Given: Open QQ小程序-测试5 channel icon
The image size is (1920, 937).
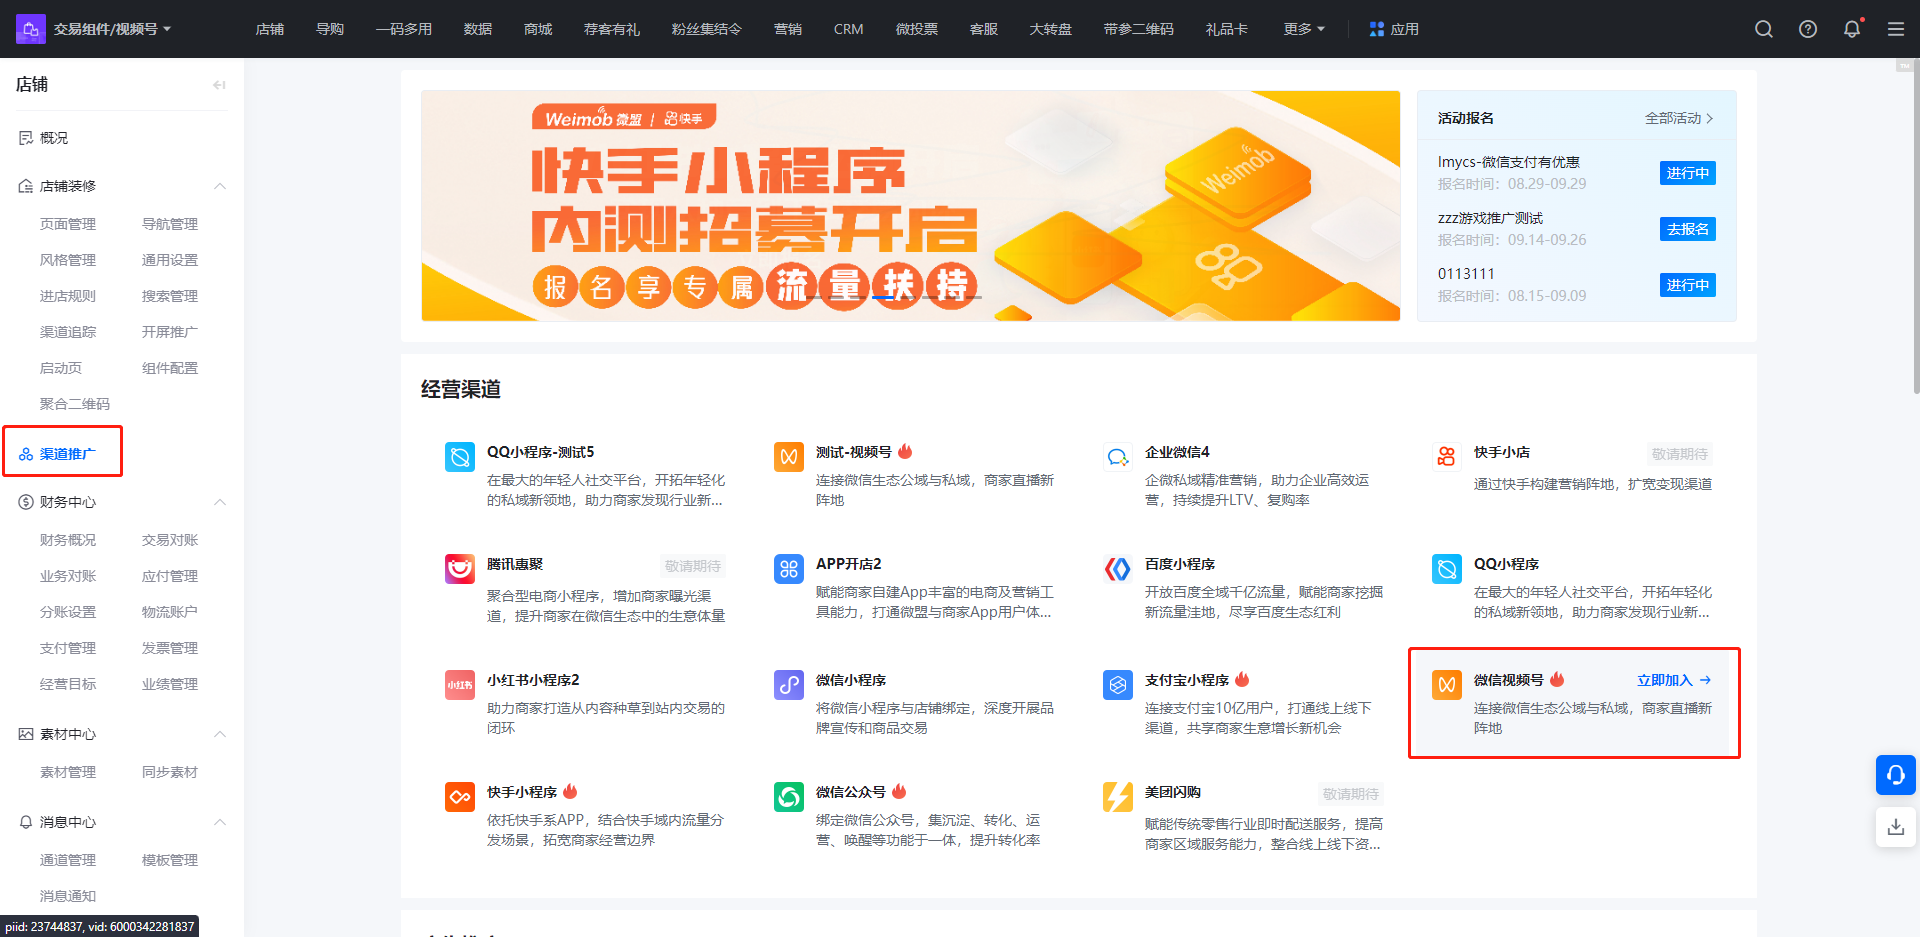Looking at the screenshot, I should click(460, 457).
